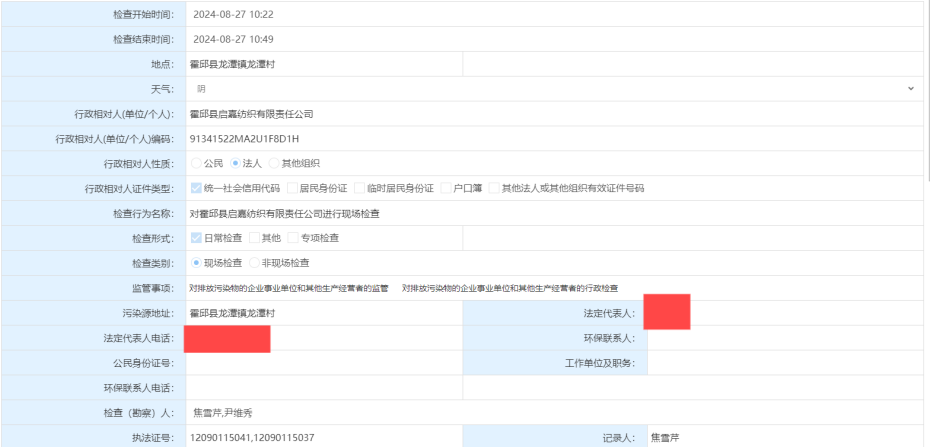Click the 污染源地址 field
Image resolution: width=930 pixels, height=448 pixels.
[x=324, y=313]
